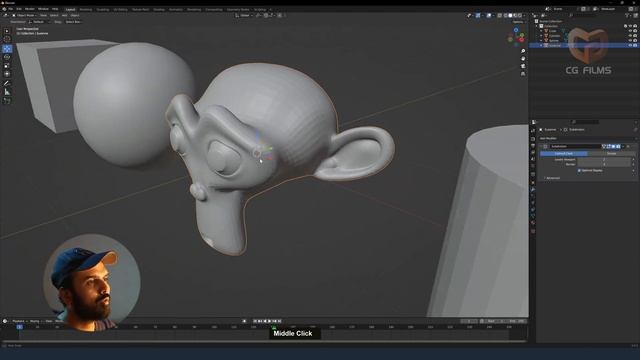Open the viewport Options dropdown
This screenshot has width=640, height=360.
[518, 22]
